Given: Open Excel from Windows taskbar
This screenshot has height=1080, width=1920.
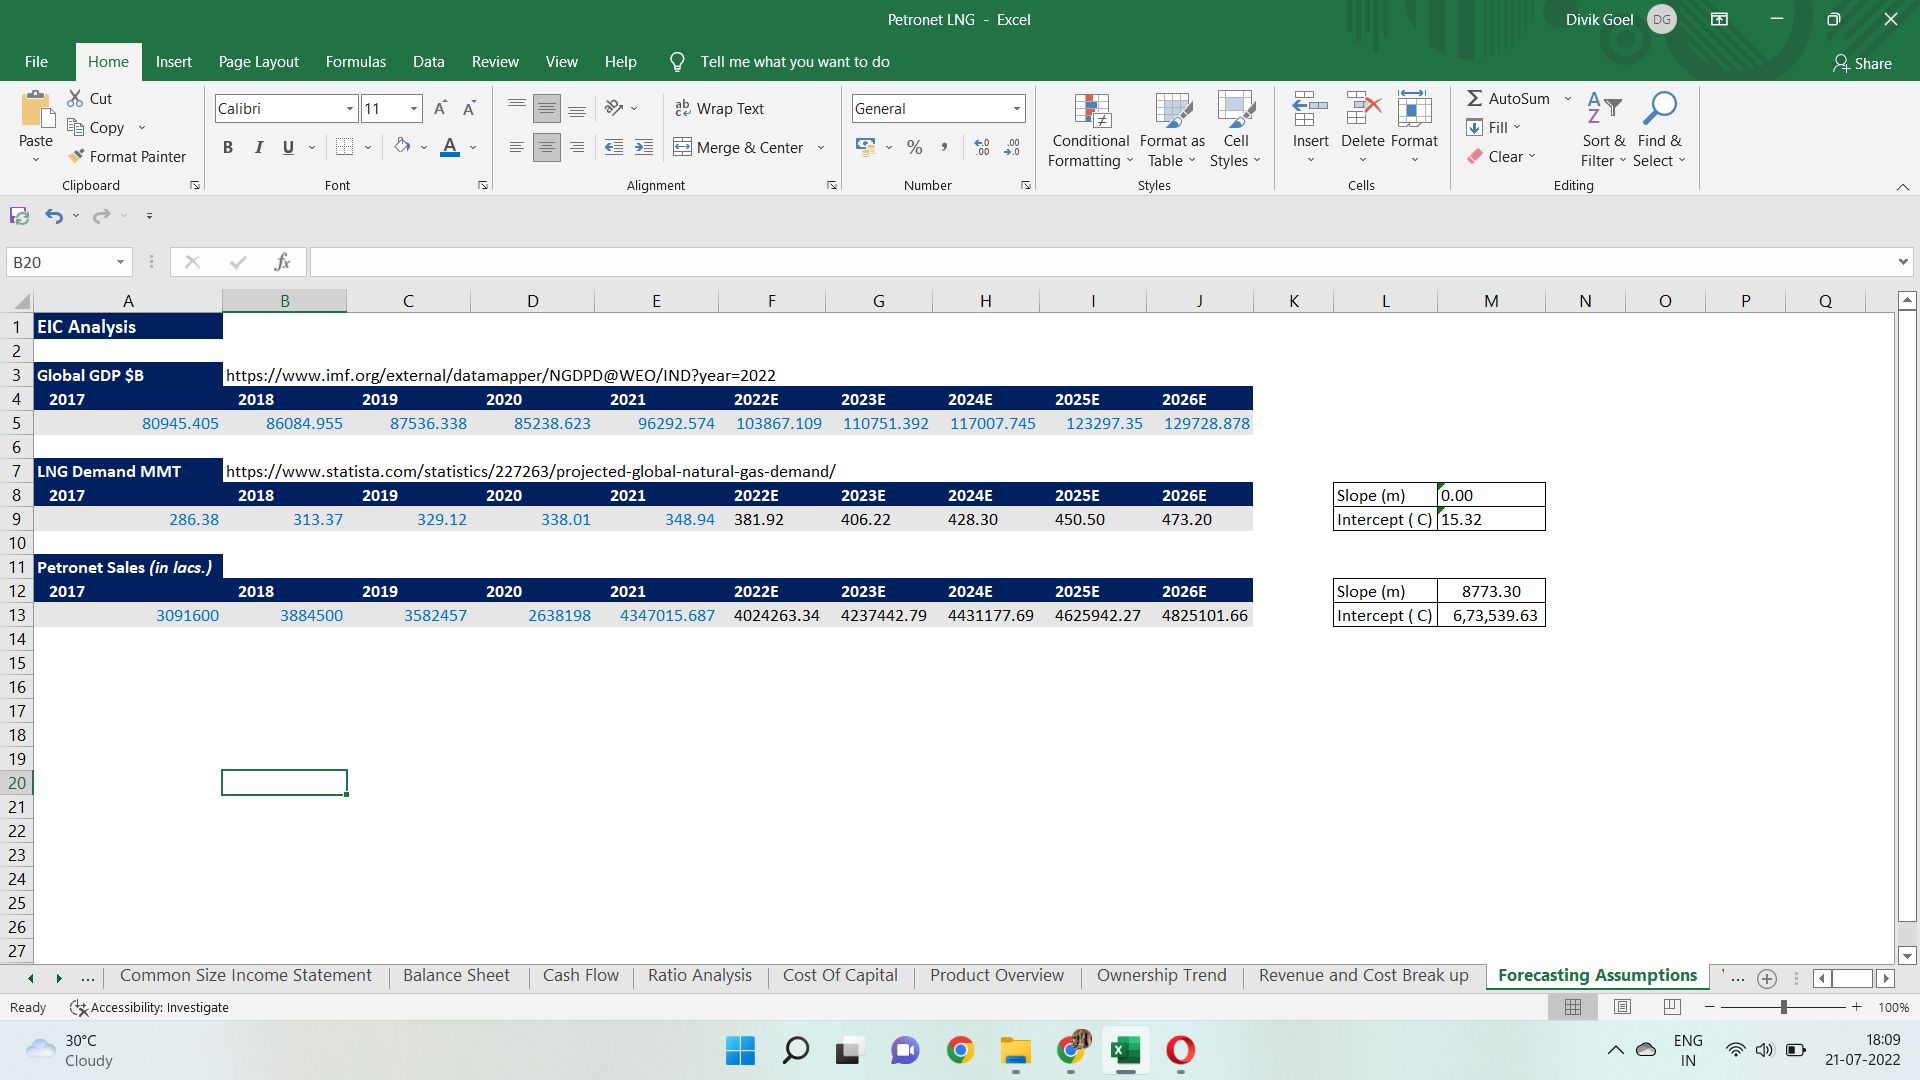Looking at the screenshot, I should 1125,1050.
